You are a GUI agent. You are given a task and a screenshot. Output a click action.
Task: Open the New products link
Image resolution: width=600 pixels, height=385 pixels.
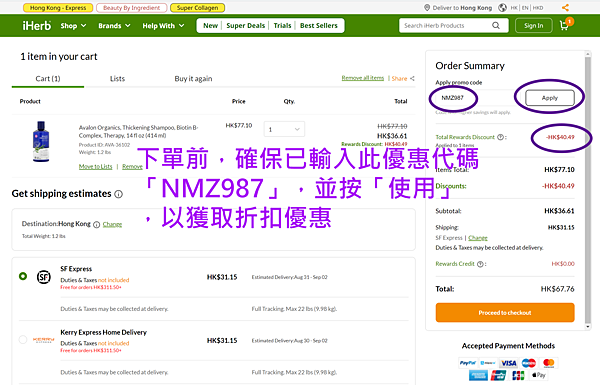210,26
